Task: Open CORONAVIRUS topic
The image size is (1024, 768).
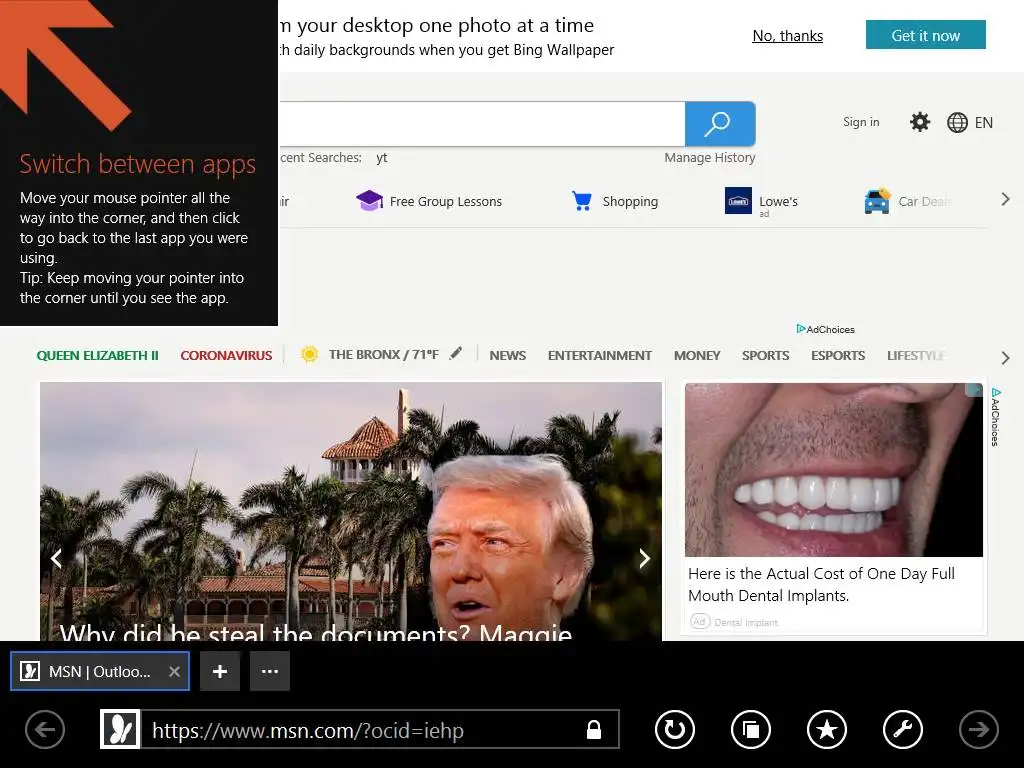Action: point(226,356)
